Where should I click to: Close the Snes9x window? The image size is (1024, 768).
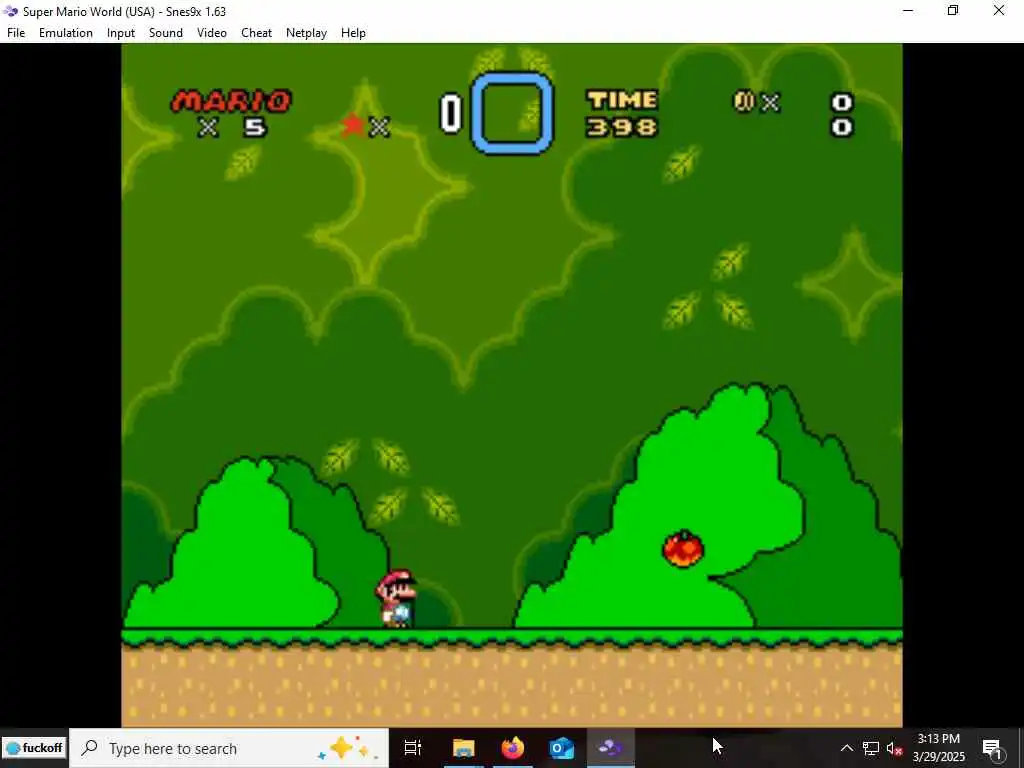tap(999, 10)
